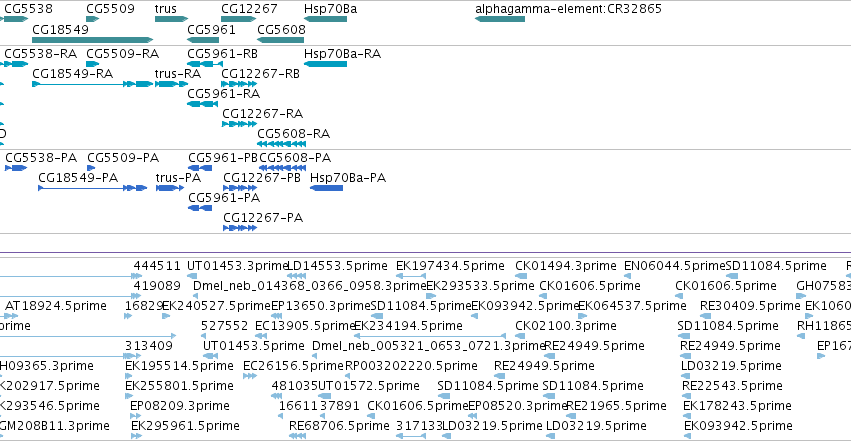Viewport: 851px width, 441px height.
Task: Click transcript CG12267-RB
Action: click(239, 84)
